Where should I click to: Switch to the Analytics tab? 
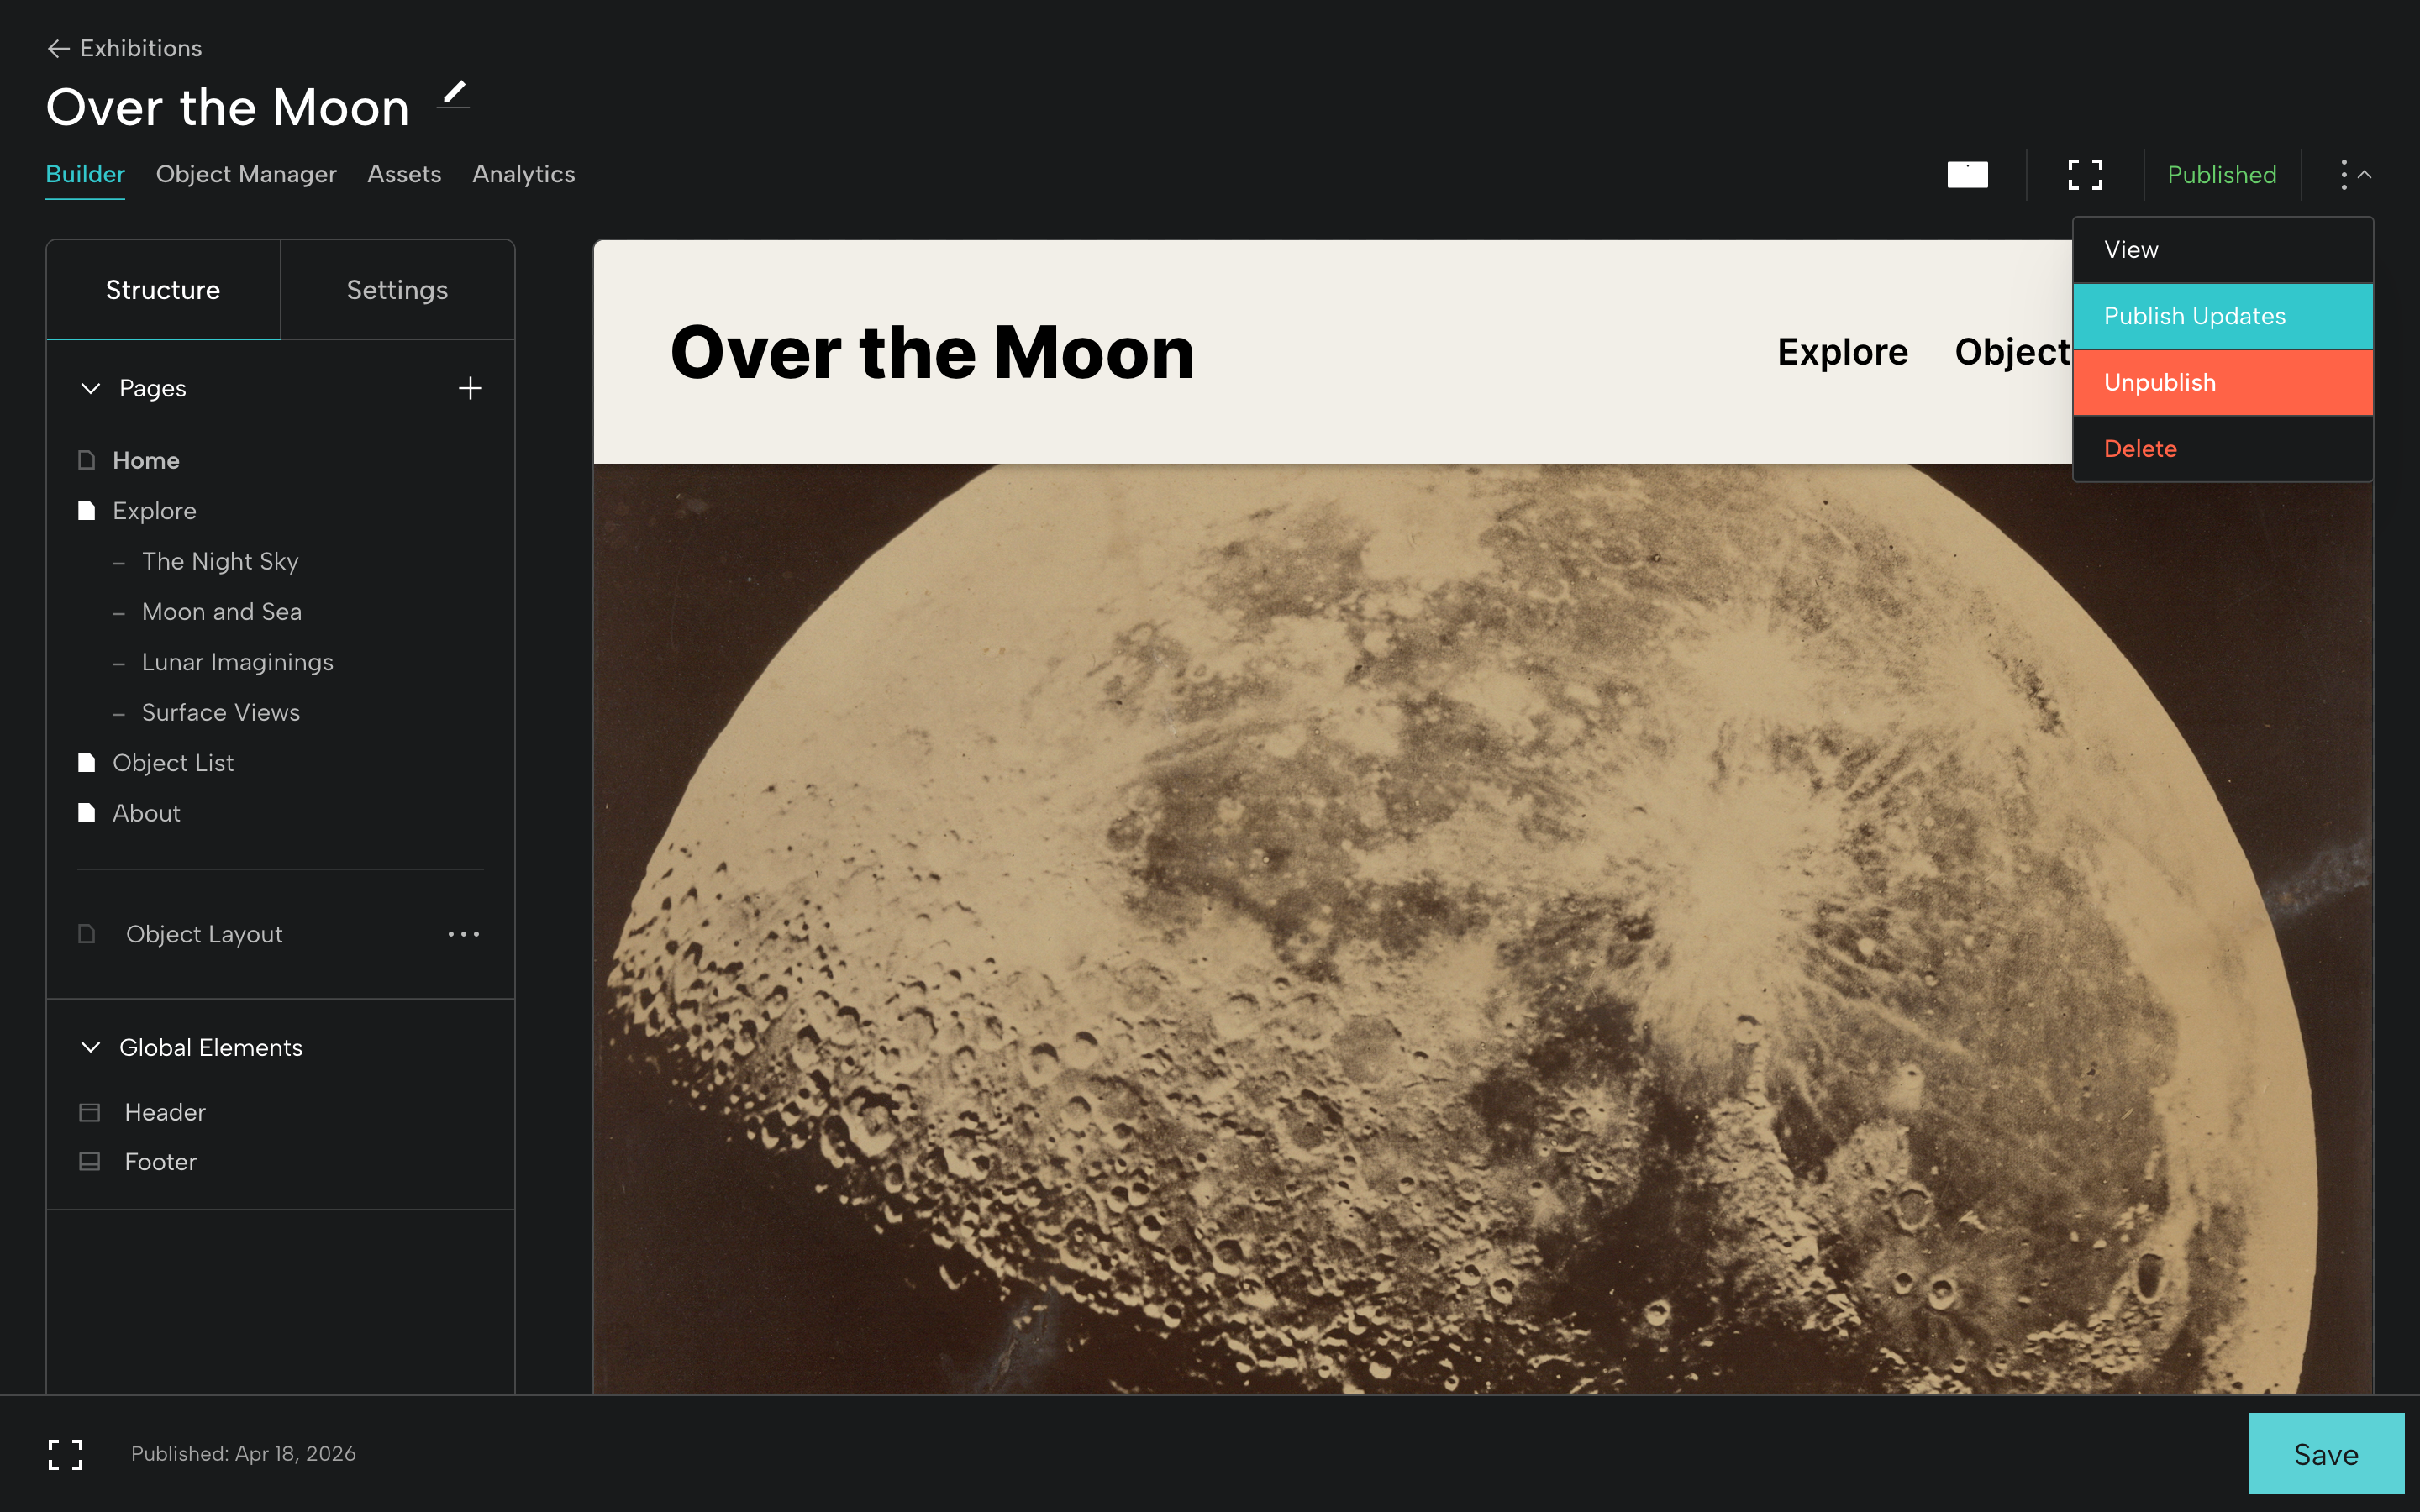(523, 174)
